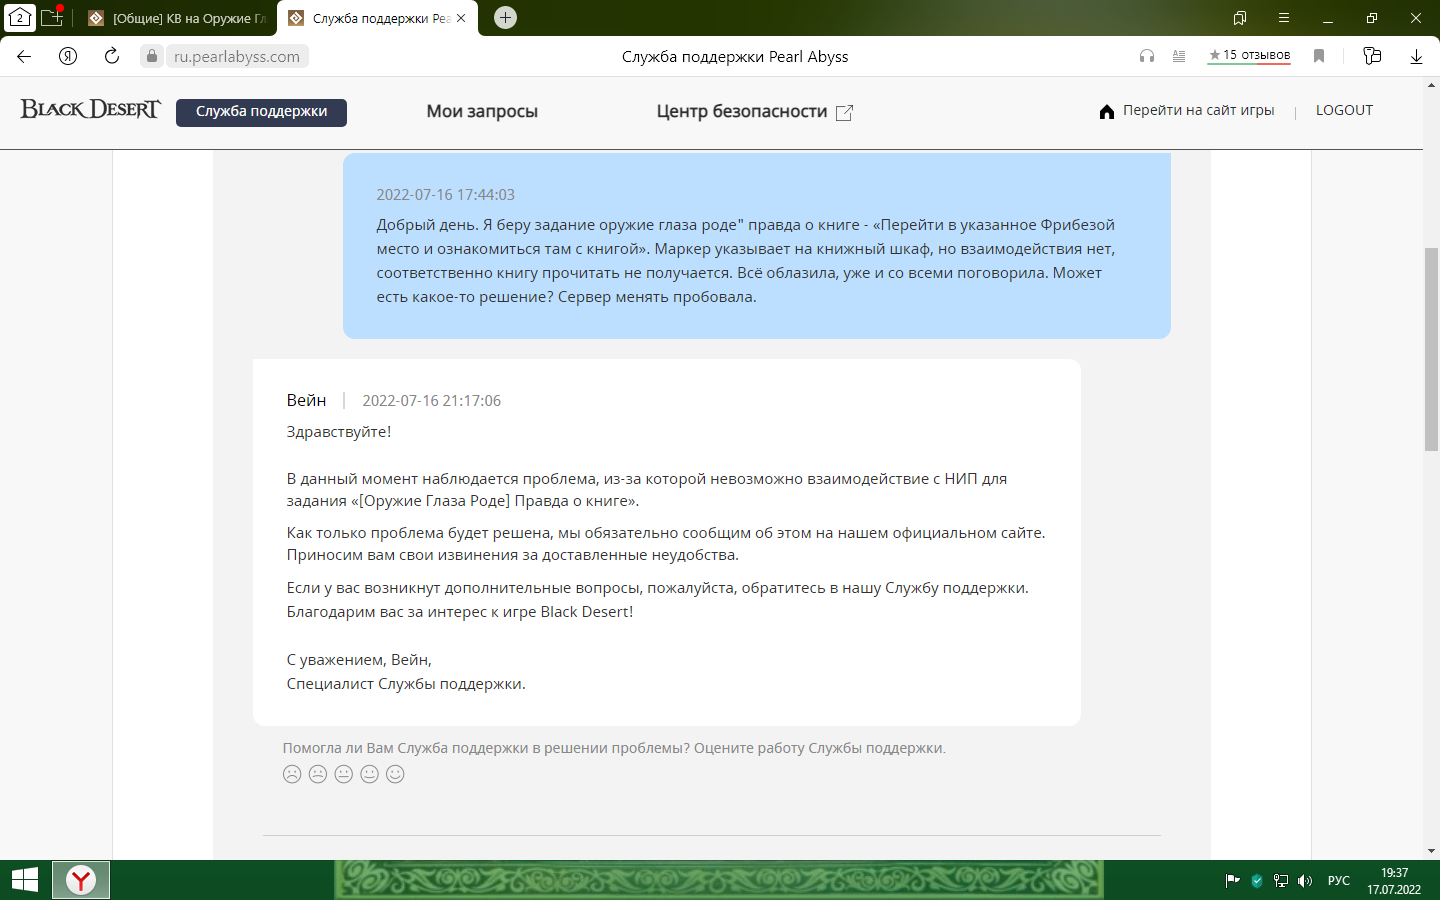The image size is (1440, 900).
Task: Open the Мои запросы section
Action: coord(482,112)
